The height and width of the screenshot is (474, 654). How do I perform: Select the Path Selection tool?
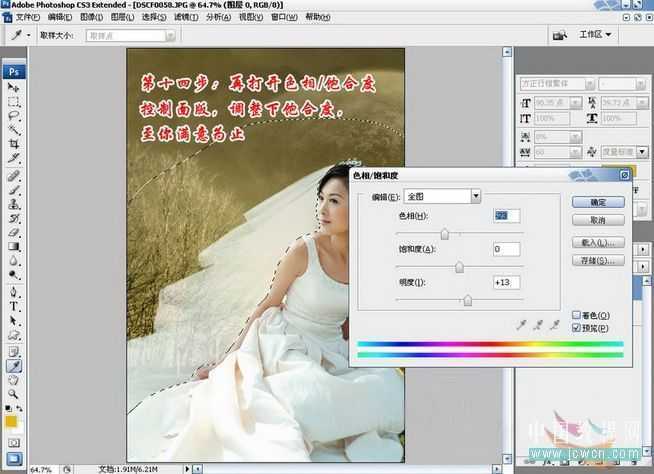[13, 320]
